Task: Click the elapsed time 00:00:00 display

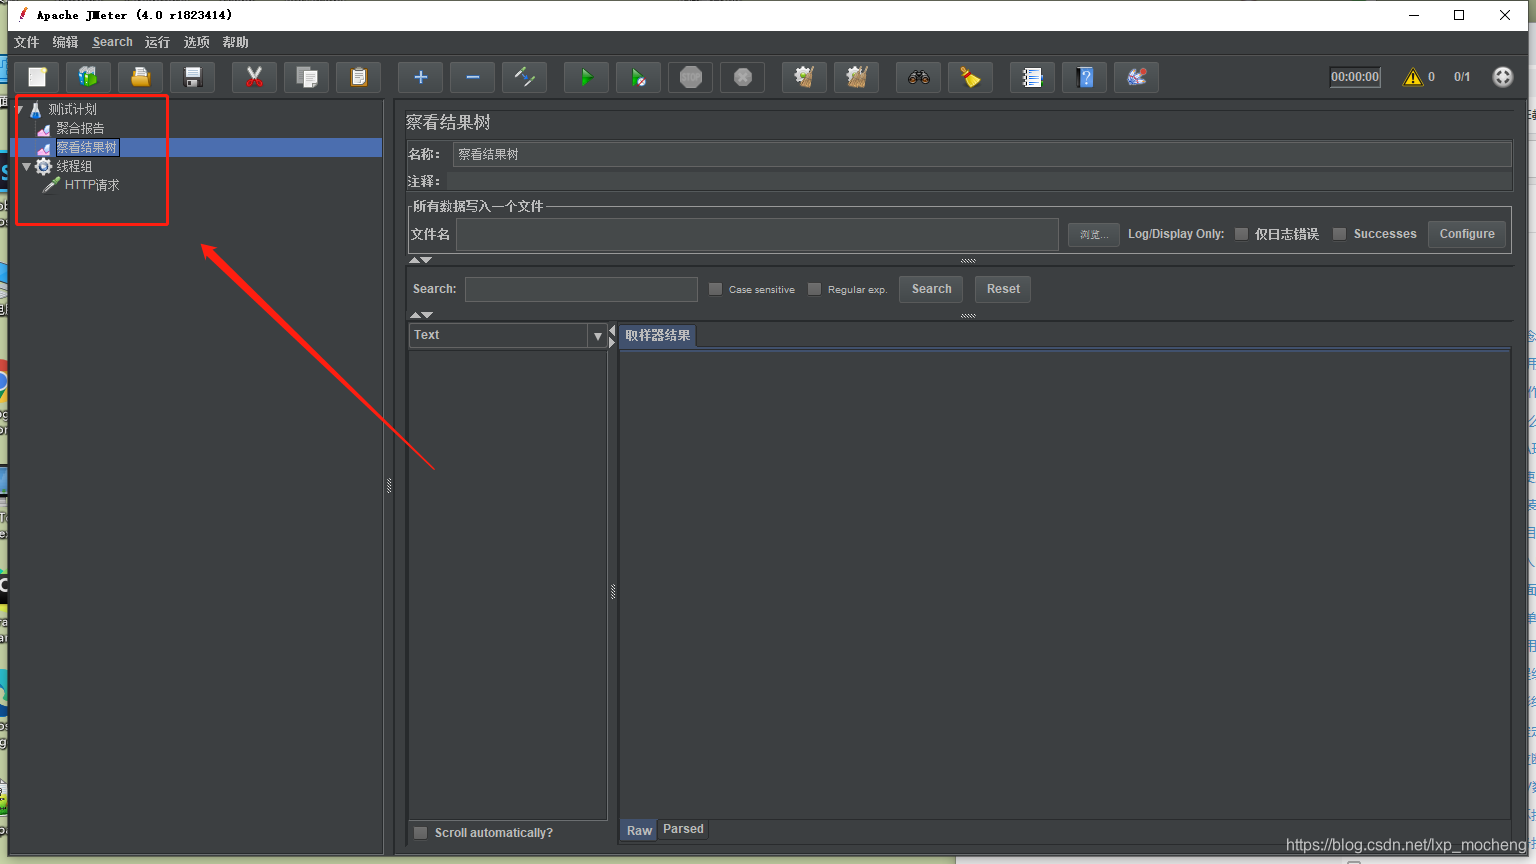Action: click(x=1355, y=77)
